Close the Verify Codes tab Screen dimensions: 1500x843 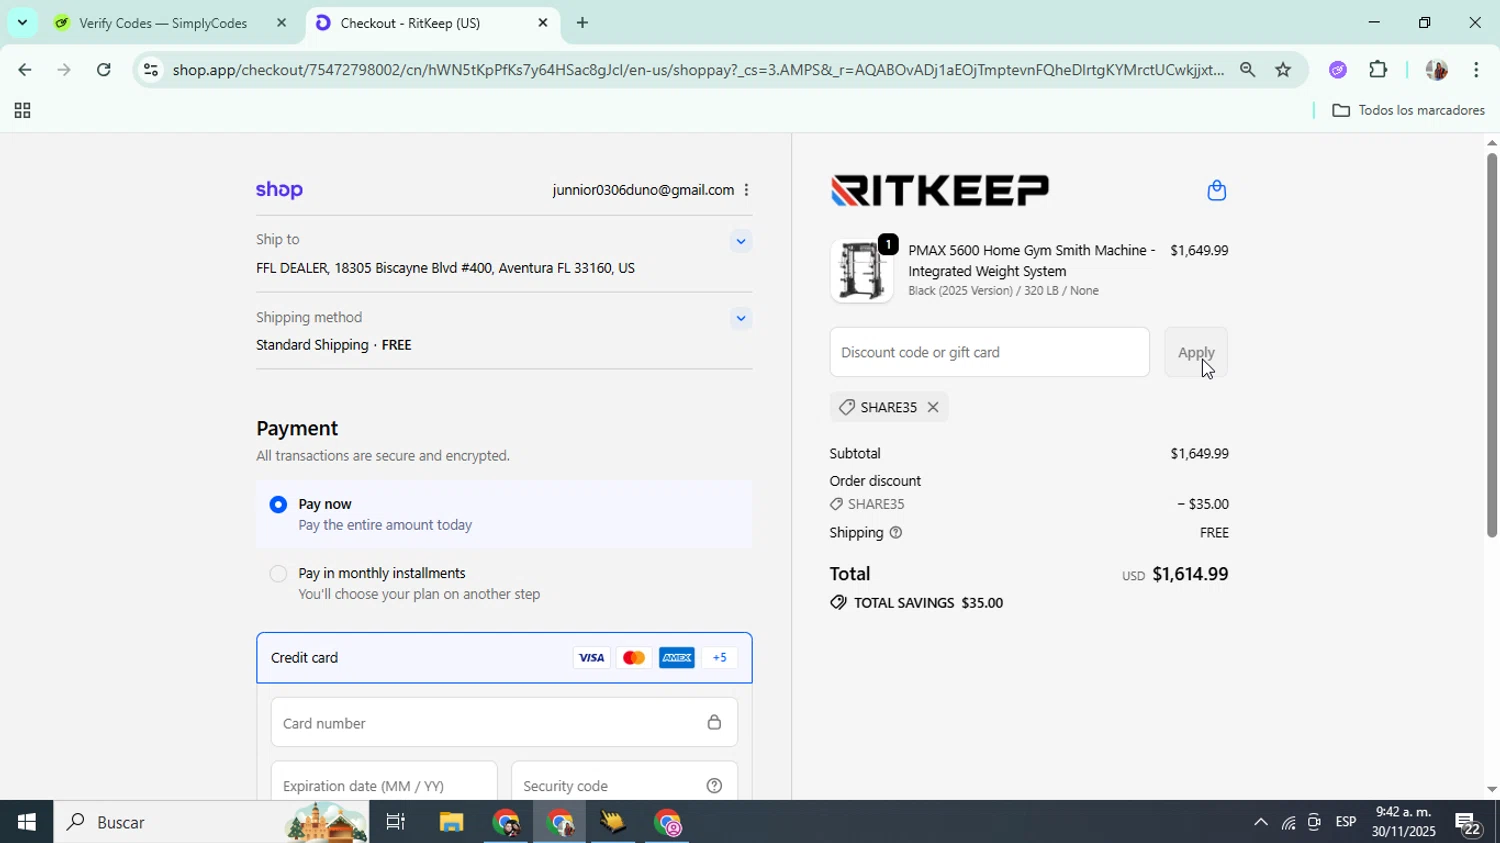(281, 22)
